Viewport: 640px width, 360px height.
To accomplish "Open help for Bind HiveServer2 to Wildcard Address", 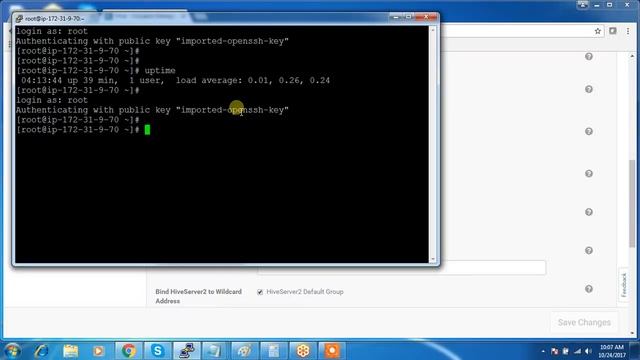I will (589, 289).
